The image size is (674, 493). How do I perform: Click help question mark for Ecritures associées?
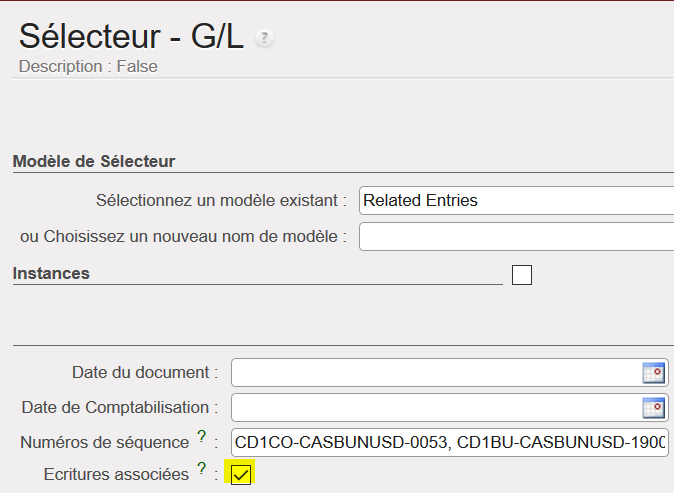coord(201,468)
